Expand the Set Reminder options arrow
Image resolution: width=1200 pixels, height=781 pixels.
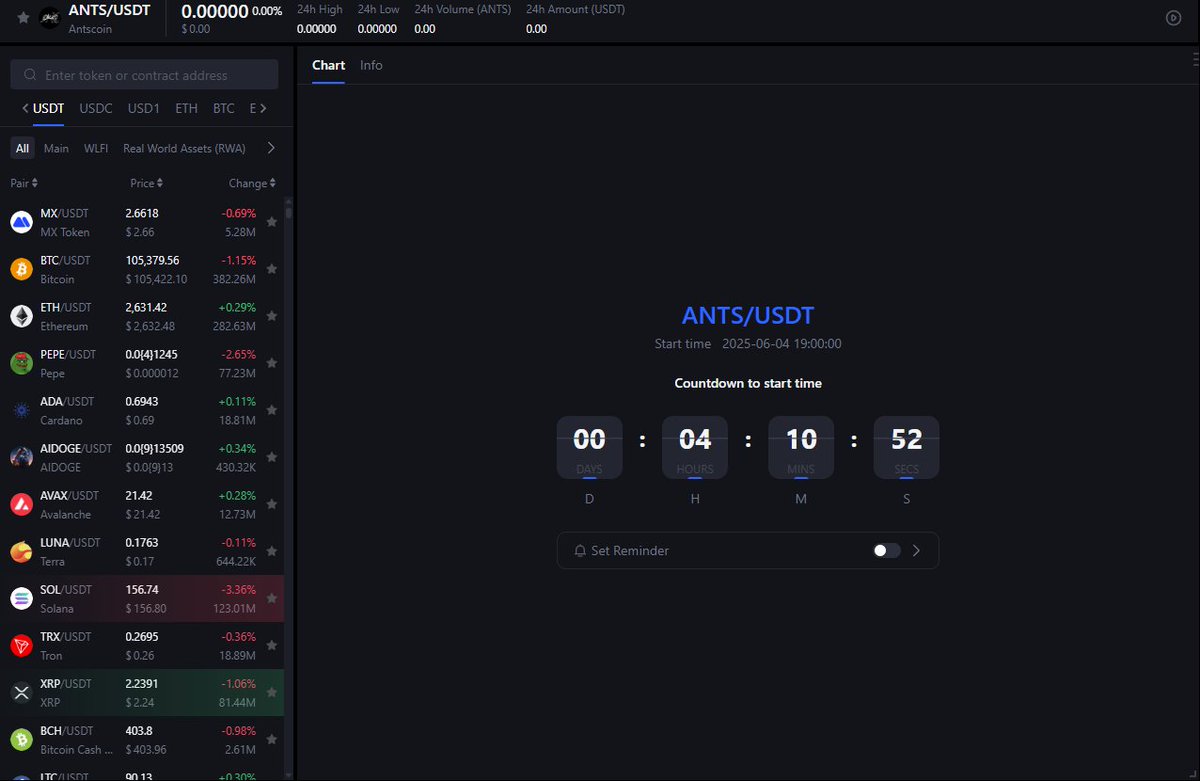tap(916, 550)
